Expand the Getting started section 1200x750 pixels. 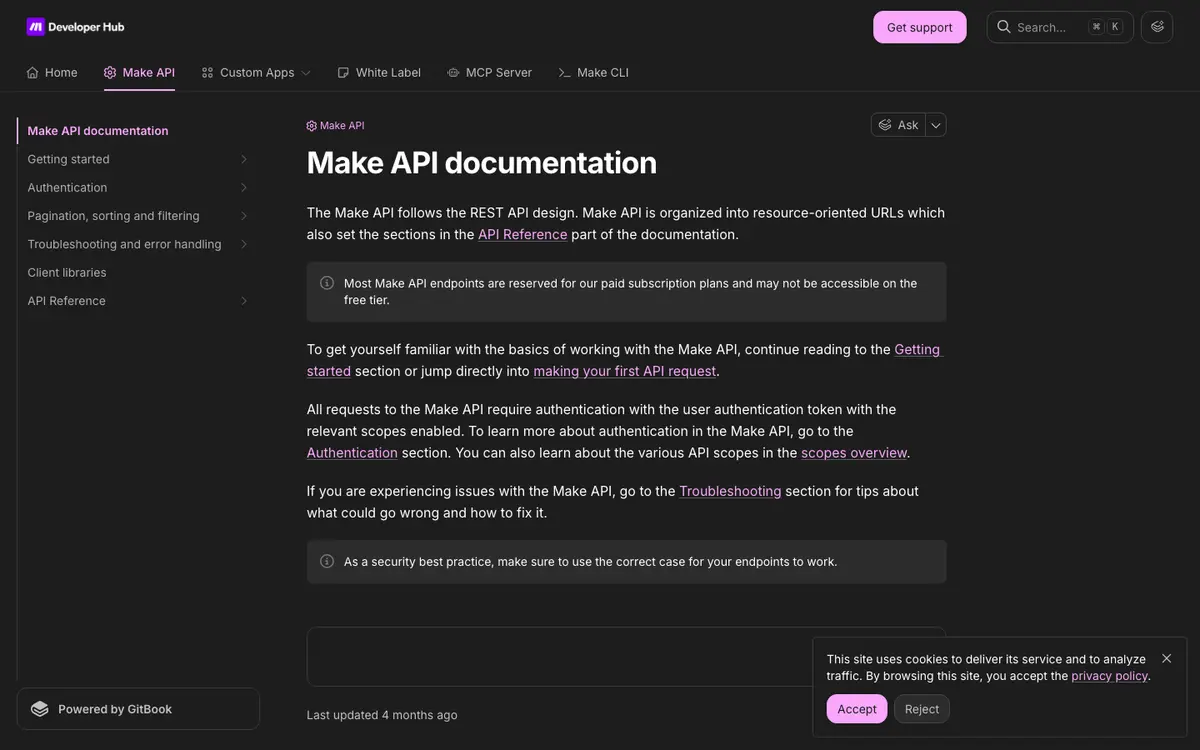point(244,159)
